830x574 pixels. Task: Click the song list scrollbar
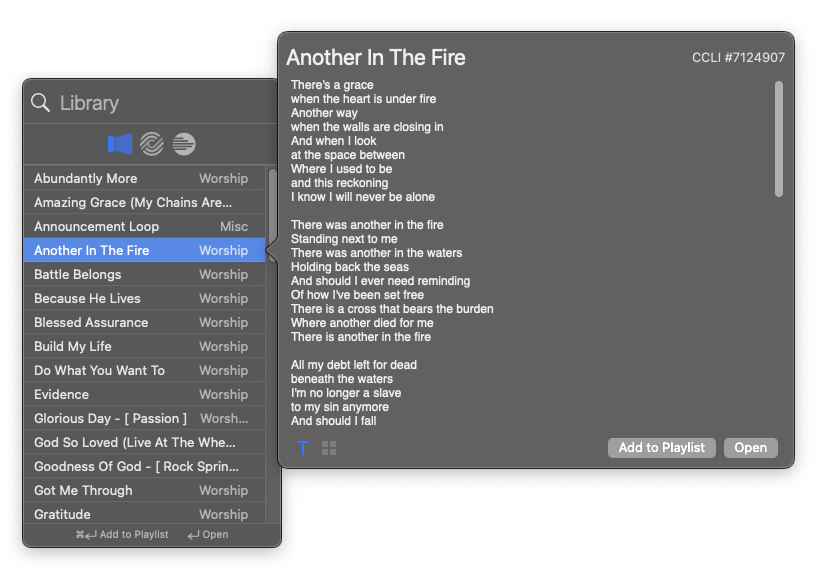pos(272,216)
